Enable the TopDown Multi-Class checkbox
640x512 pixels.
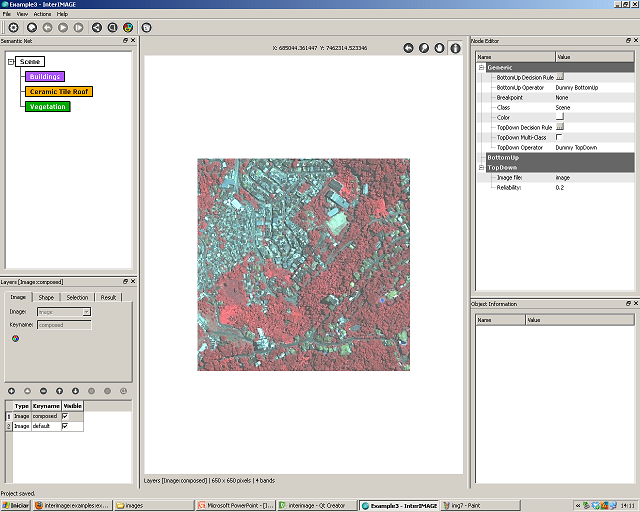559,137
